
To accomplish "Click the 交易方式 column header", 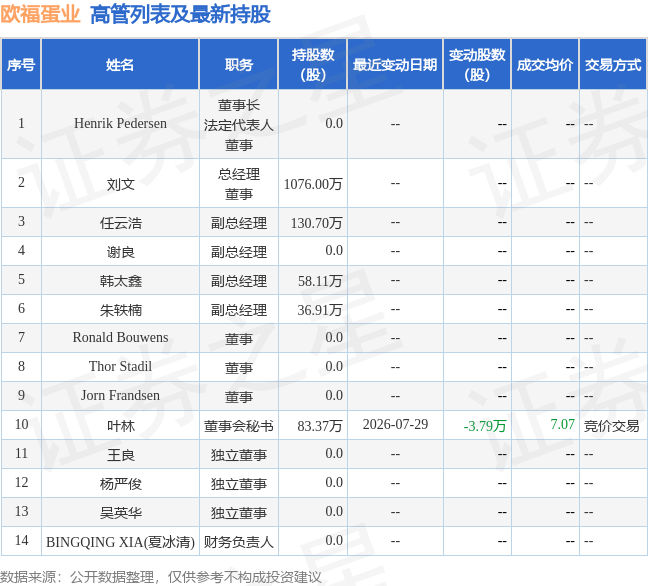I will pos(613,64).
